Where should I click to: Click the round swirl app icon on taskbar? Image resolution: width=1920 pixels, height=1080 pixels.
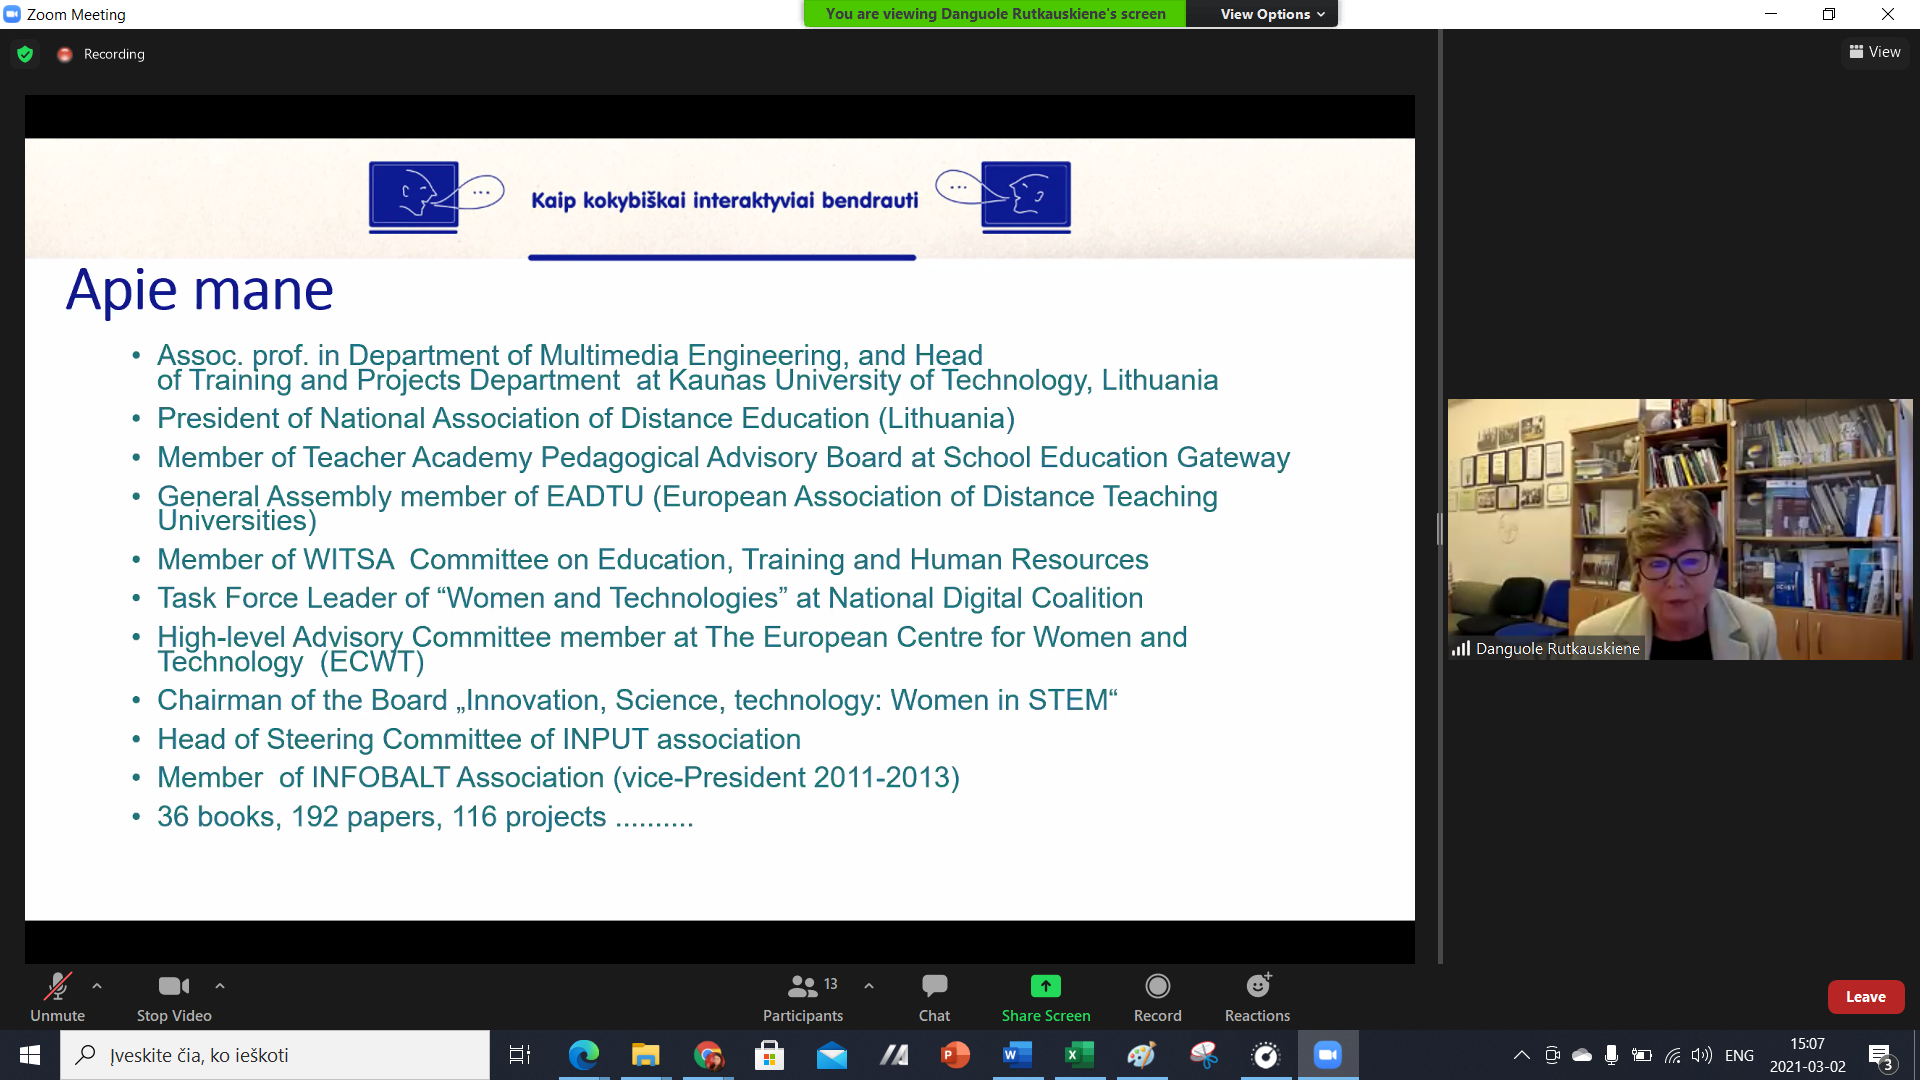coord(1265,1055)
